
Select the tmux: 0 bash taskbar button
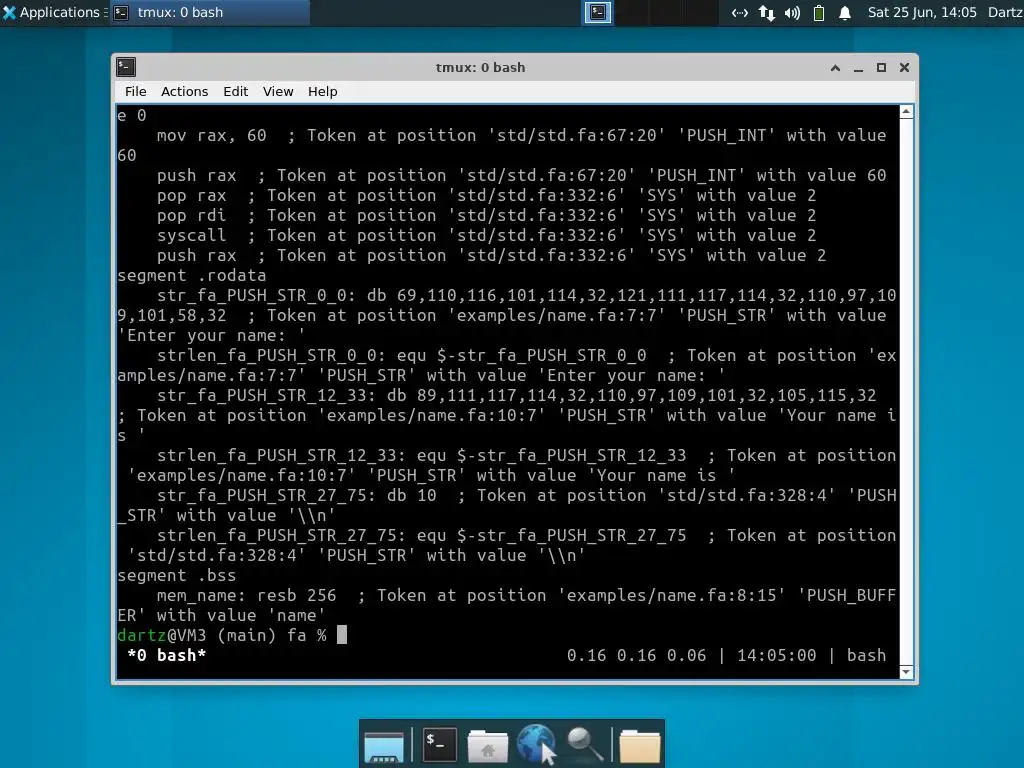209,12
